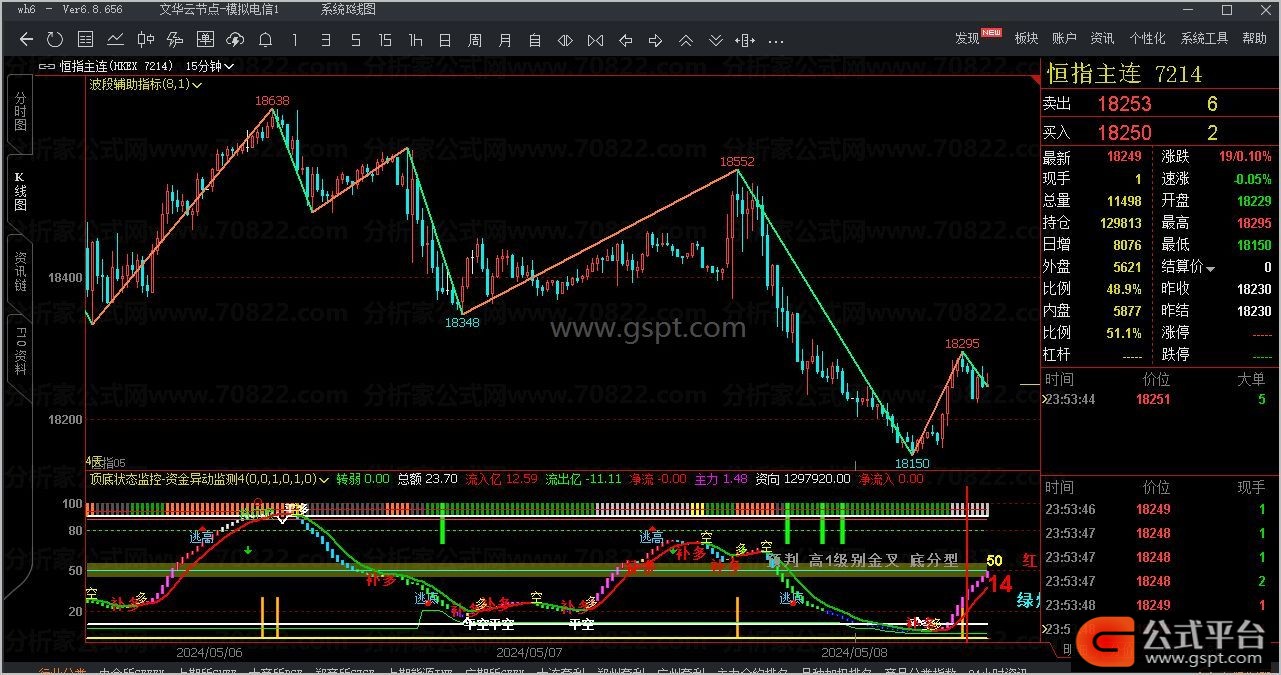Click the 卖出 price 18253
The height and width of the screenshot is (675, 1281).
tap(1124, 104)
